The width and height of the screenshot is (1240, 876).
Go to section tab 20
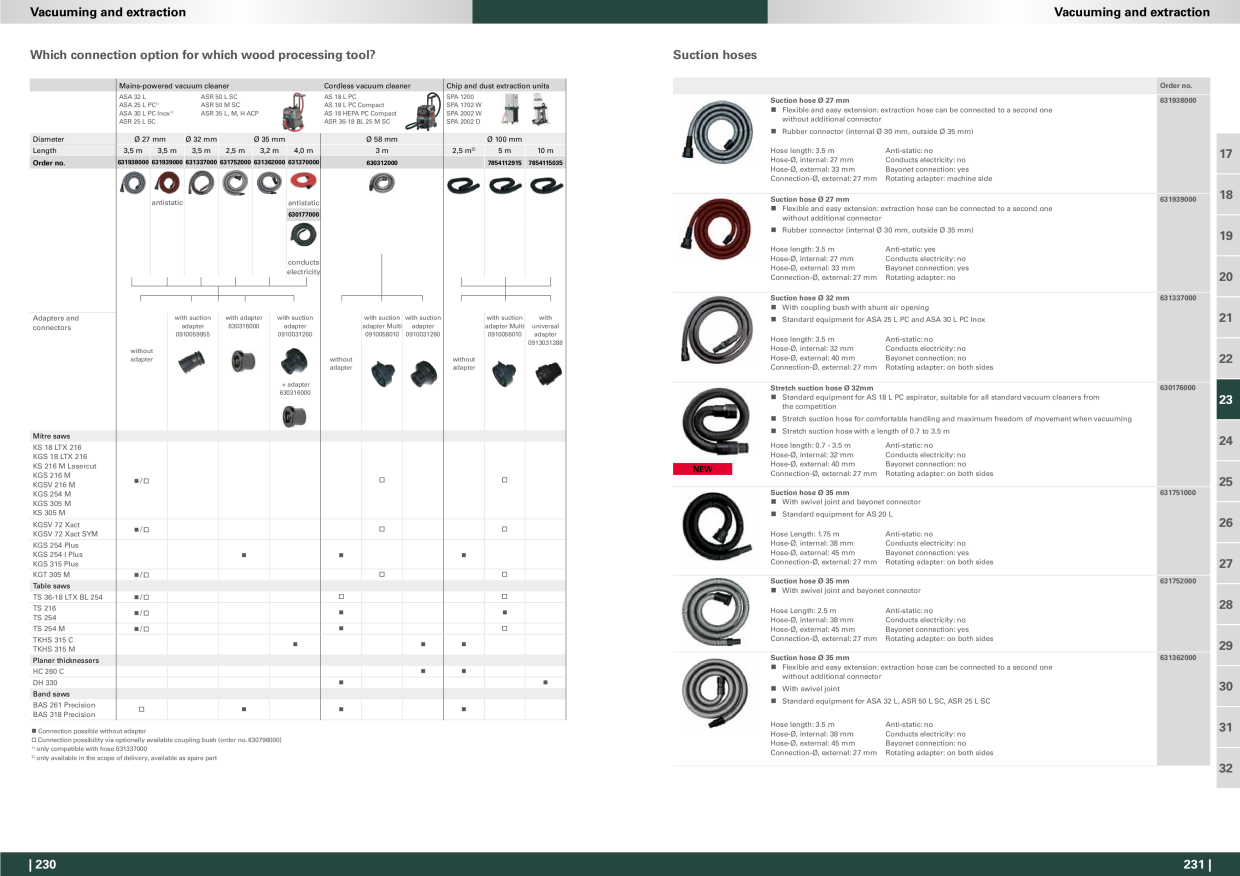point(1227,277)
